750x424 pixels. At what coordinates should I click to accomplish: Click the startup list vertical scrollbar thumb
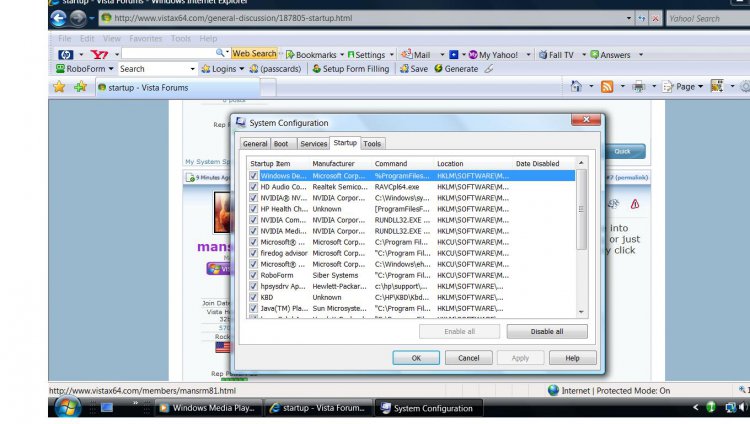pyautogui.click(x=581, y=209)
